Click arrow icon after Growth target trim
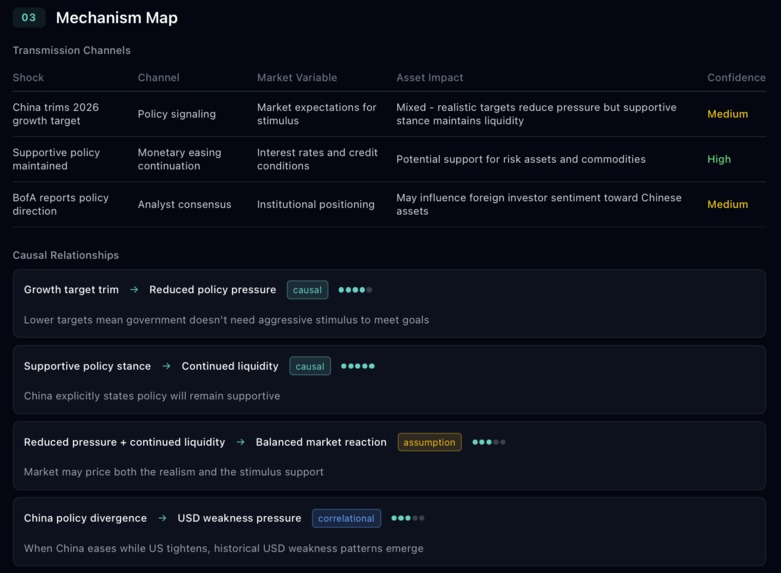This screenshot has width=781, height=573. point(134,289)
